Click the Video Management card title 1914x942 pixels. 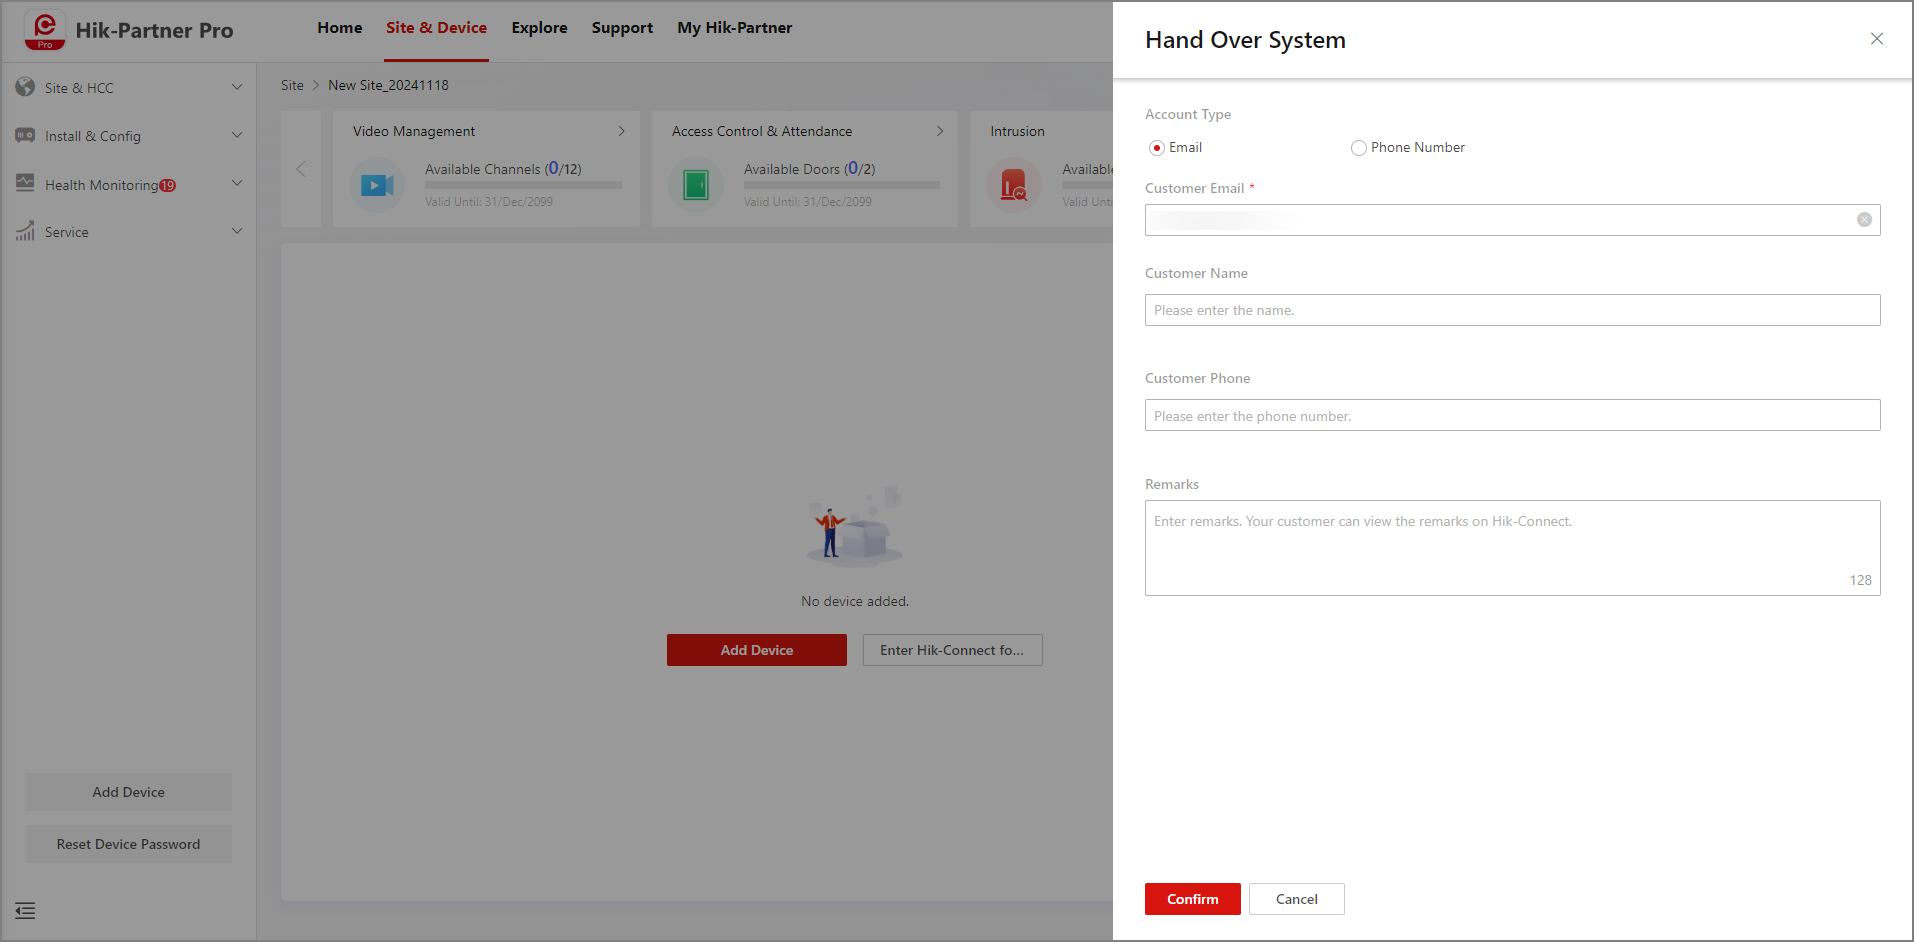coord(414,131)
